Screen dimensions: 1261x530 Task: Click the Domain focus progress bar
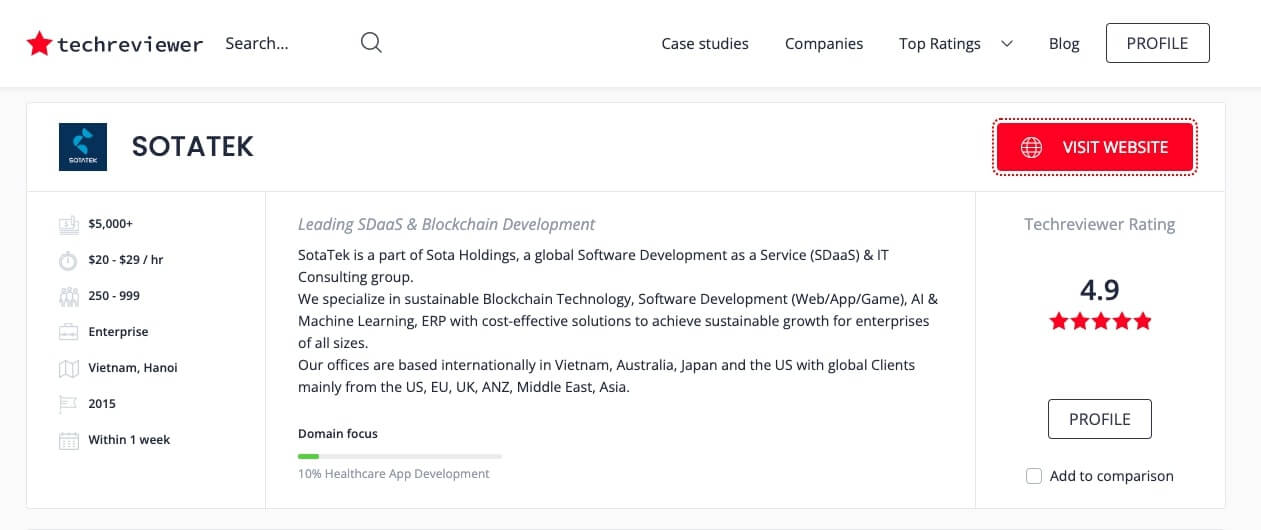400,456
